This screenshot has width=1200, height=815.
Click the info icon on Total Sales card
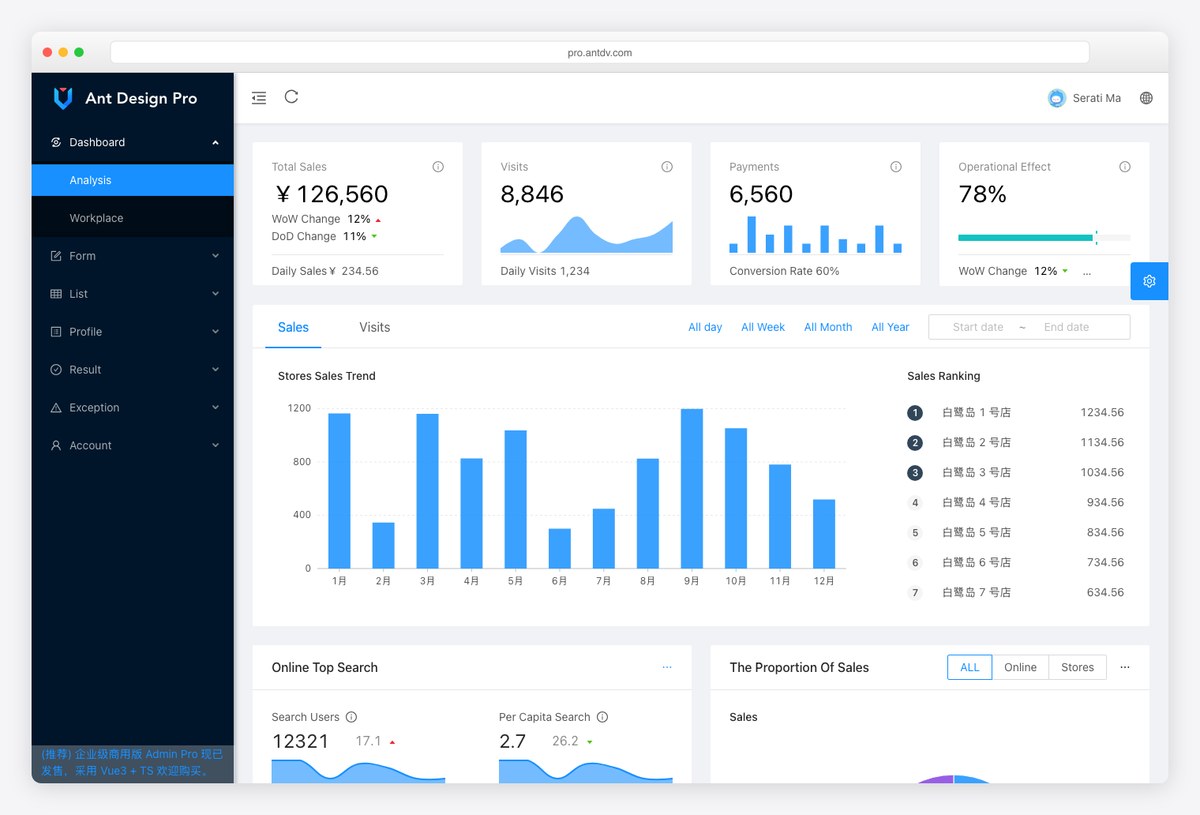point(438,167)
